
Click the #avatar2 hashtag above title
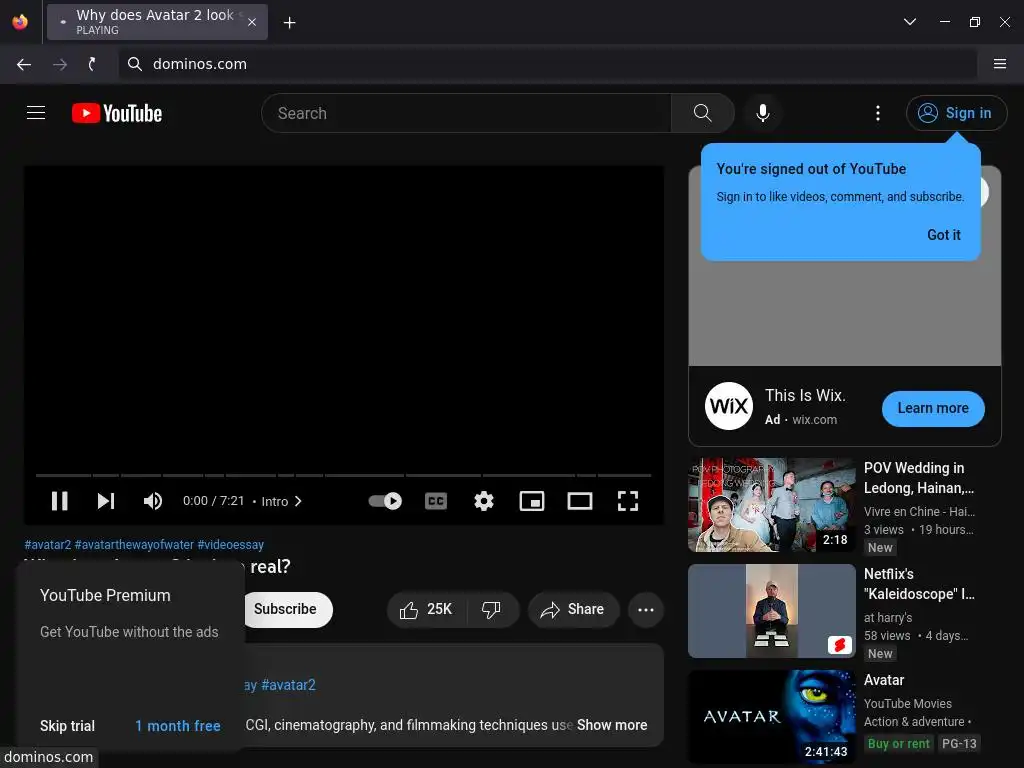(x=48, y=545)
